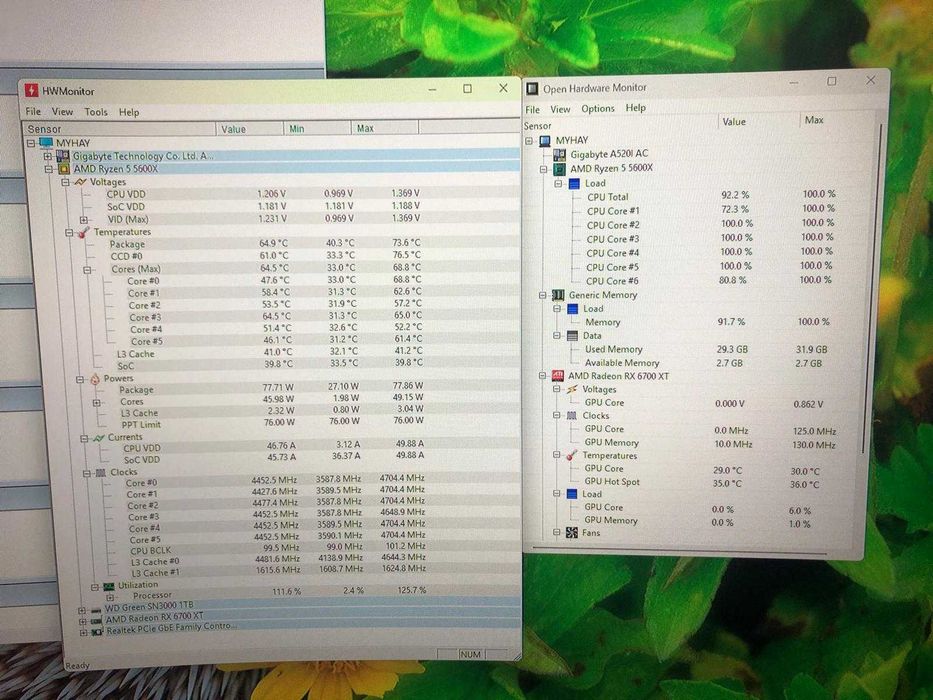Open the Options menu in Open Hardware Monitor
This screenshot has width=933, height=700.
coord(597,108)
